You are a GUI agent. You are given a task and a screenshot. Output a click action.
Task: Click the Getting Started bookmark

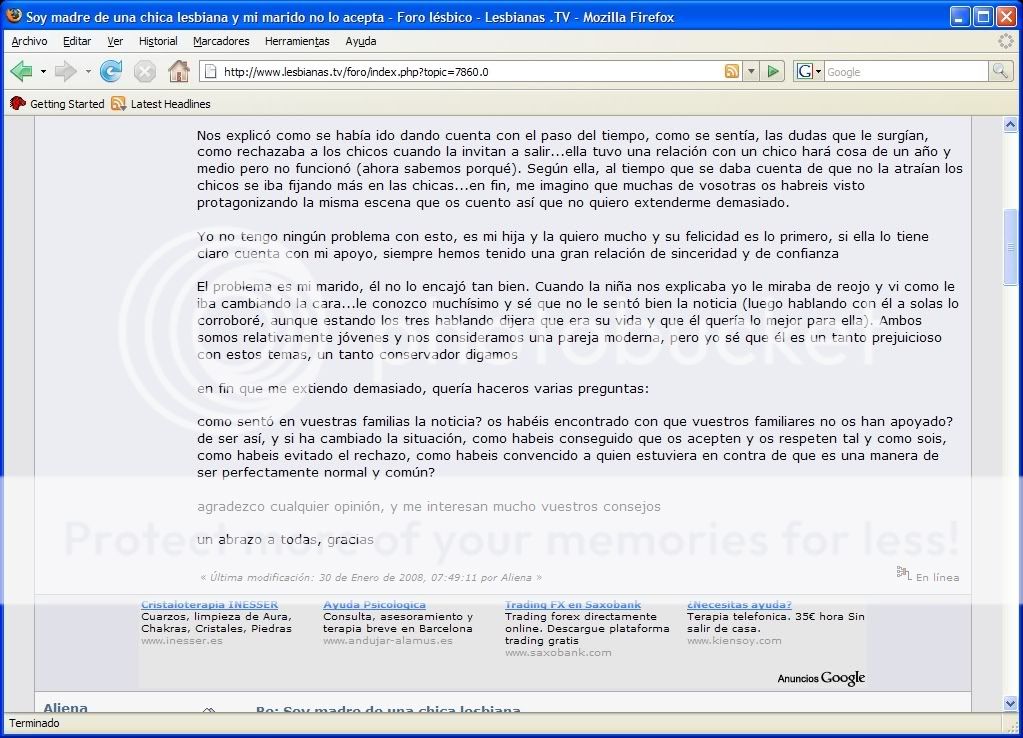tap(58, 104)
